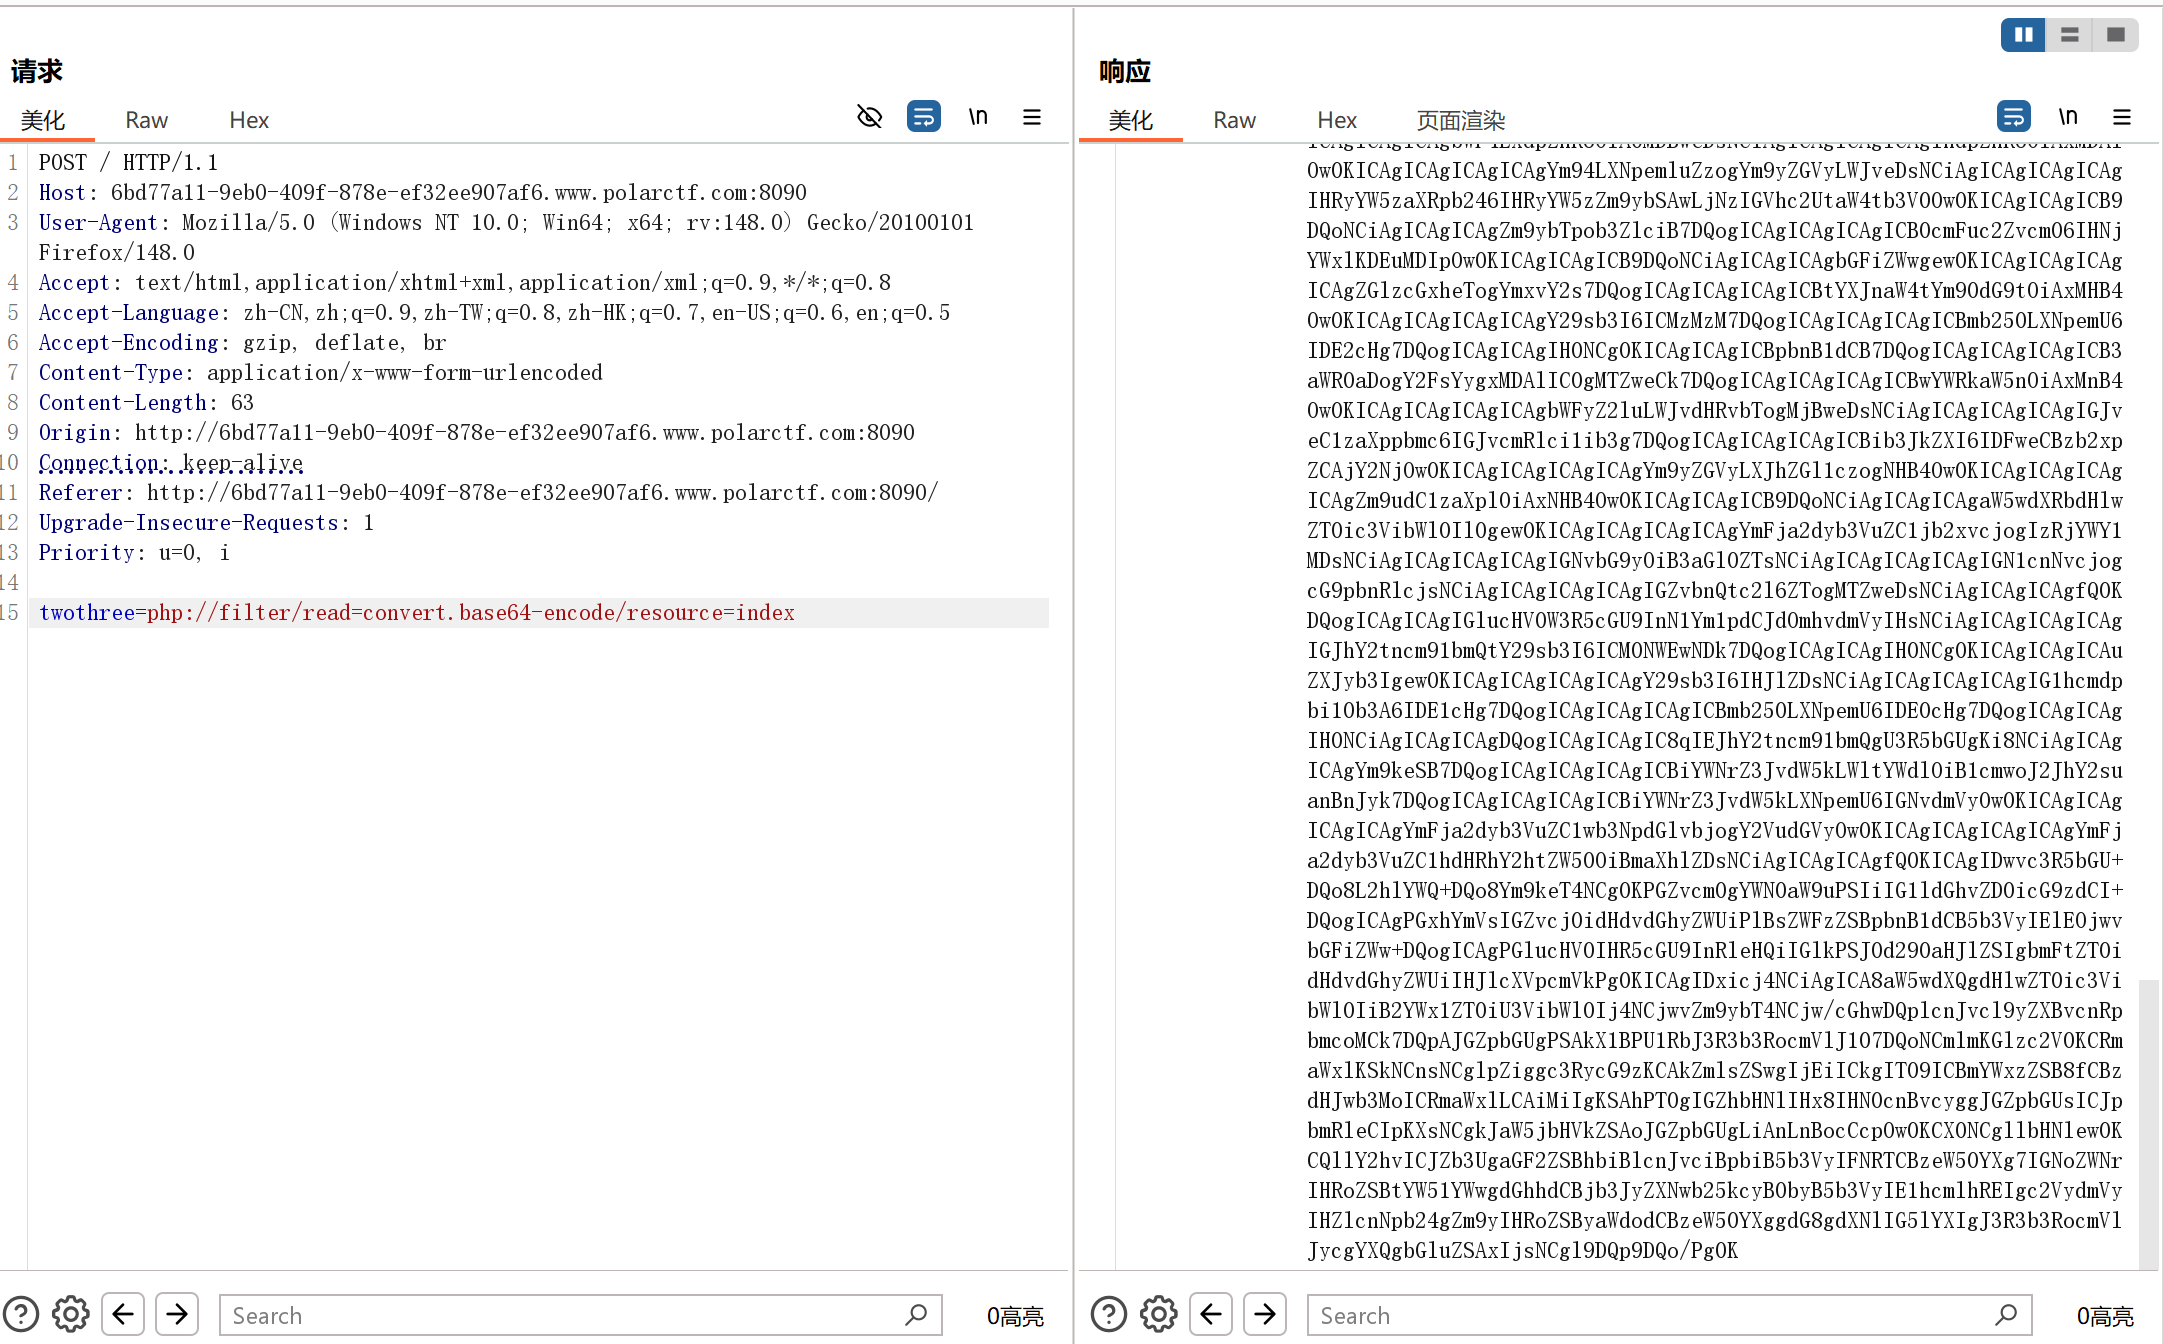Image resolution: width=2163 pixels, height=1344 pixels.
Task: Toggle hidden characters eye icon in request
Action: (x=869, y=117)
